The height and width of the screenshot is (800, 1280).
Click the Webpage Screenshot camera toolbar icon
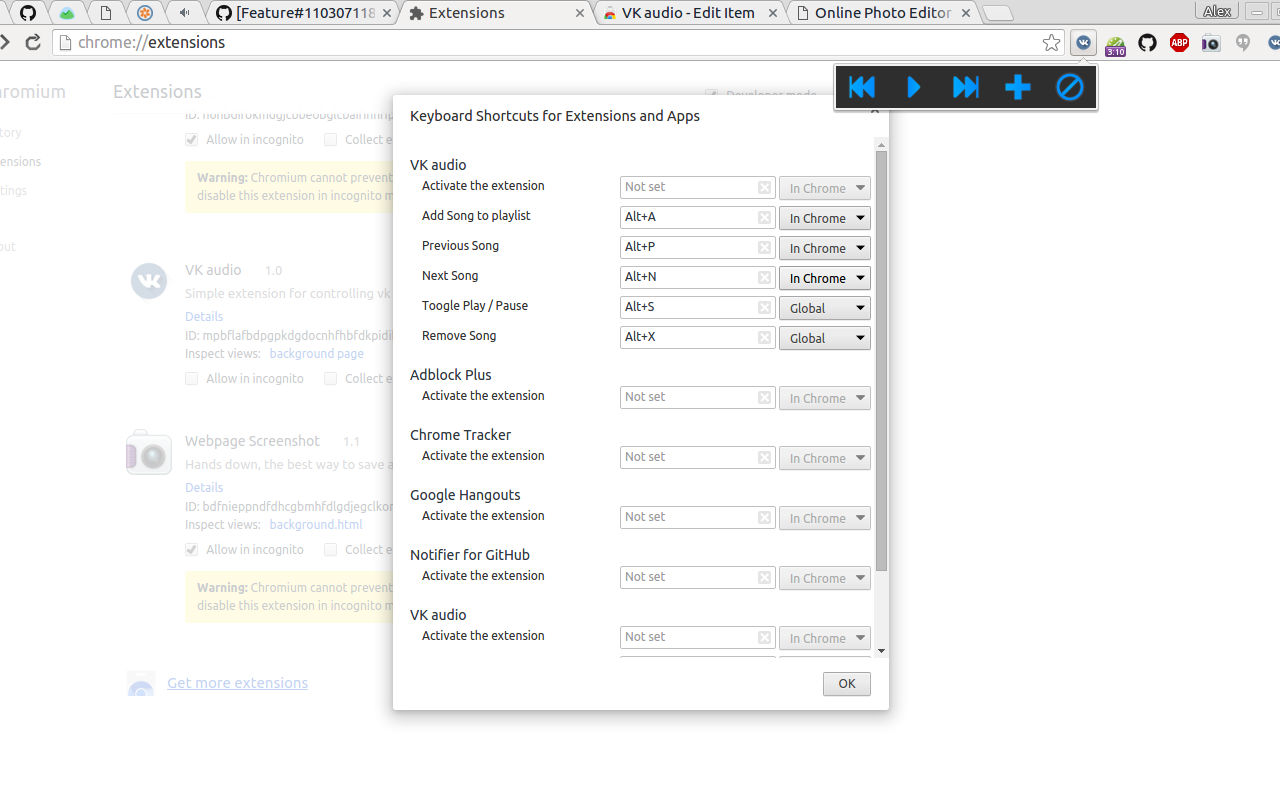coord(1211,43)
